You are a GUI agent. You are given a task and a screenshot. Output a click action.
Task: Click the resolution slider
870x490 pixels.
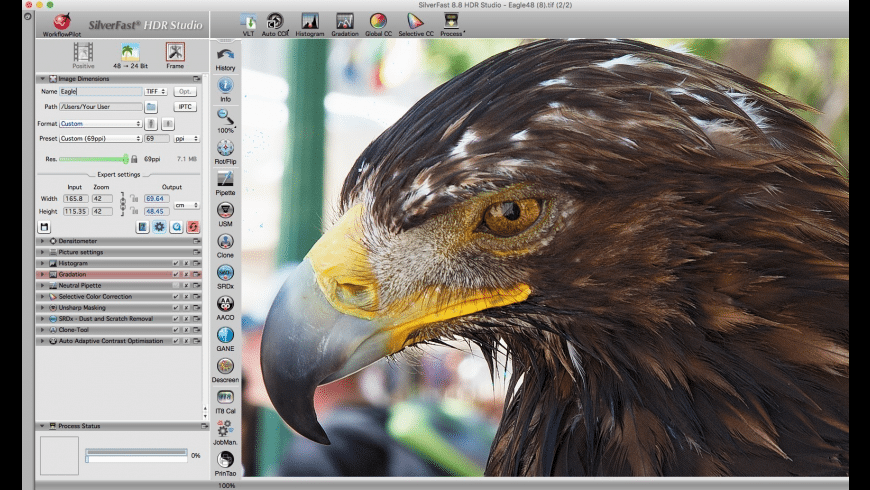(92, 159)
